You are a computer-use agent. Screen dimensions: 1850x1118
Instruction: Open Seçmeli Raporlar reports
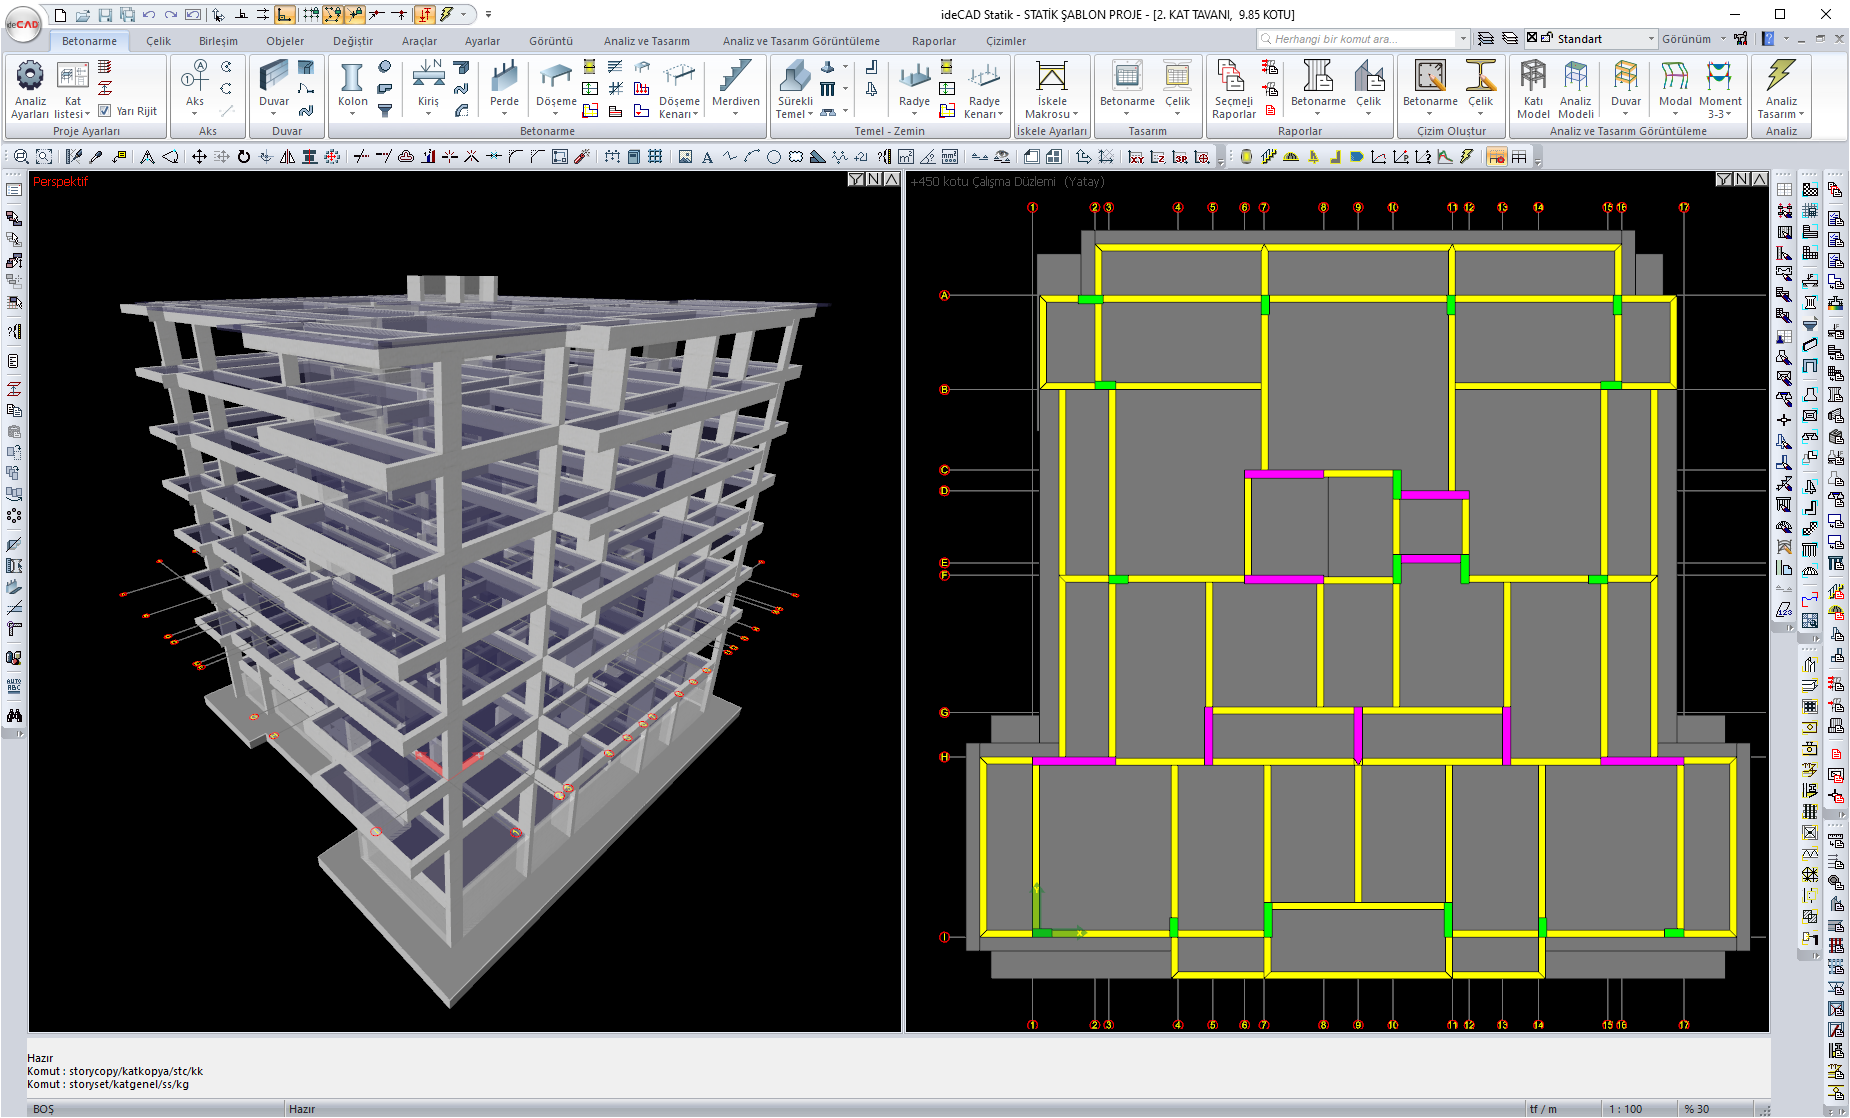click(x=1233, y=88)
